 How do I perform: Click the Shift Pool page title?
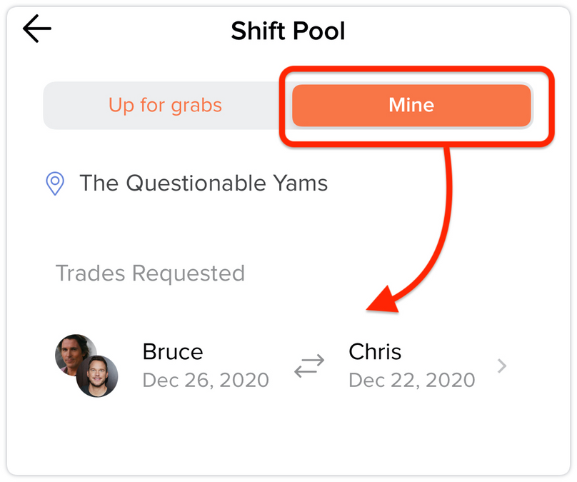(288, 31)
